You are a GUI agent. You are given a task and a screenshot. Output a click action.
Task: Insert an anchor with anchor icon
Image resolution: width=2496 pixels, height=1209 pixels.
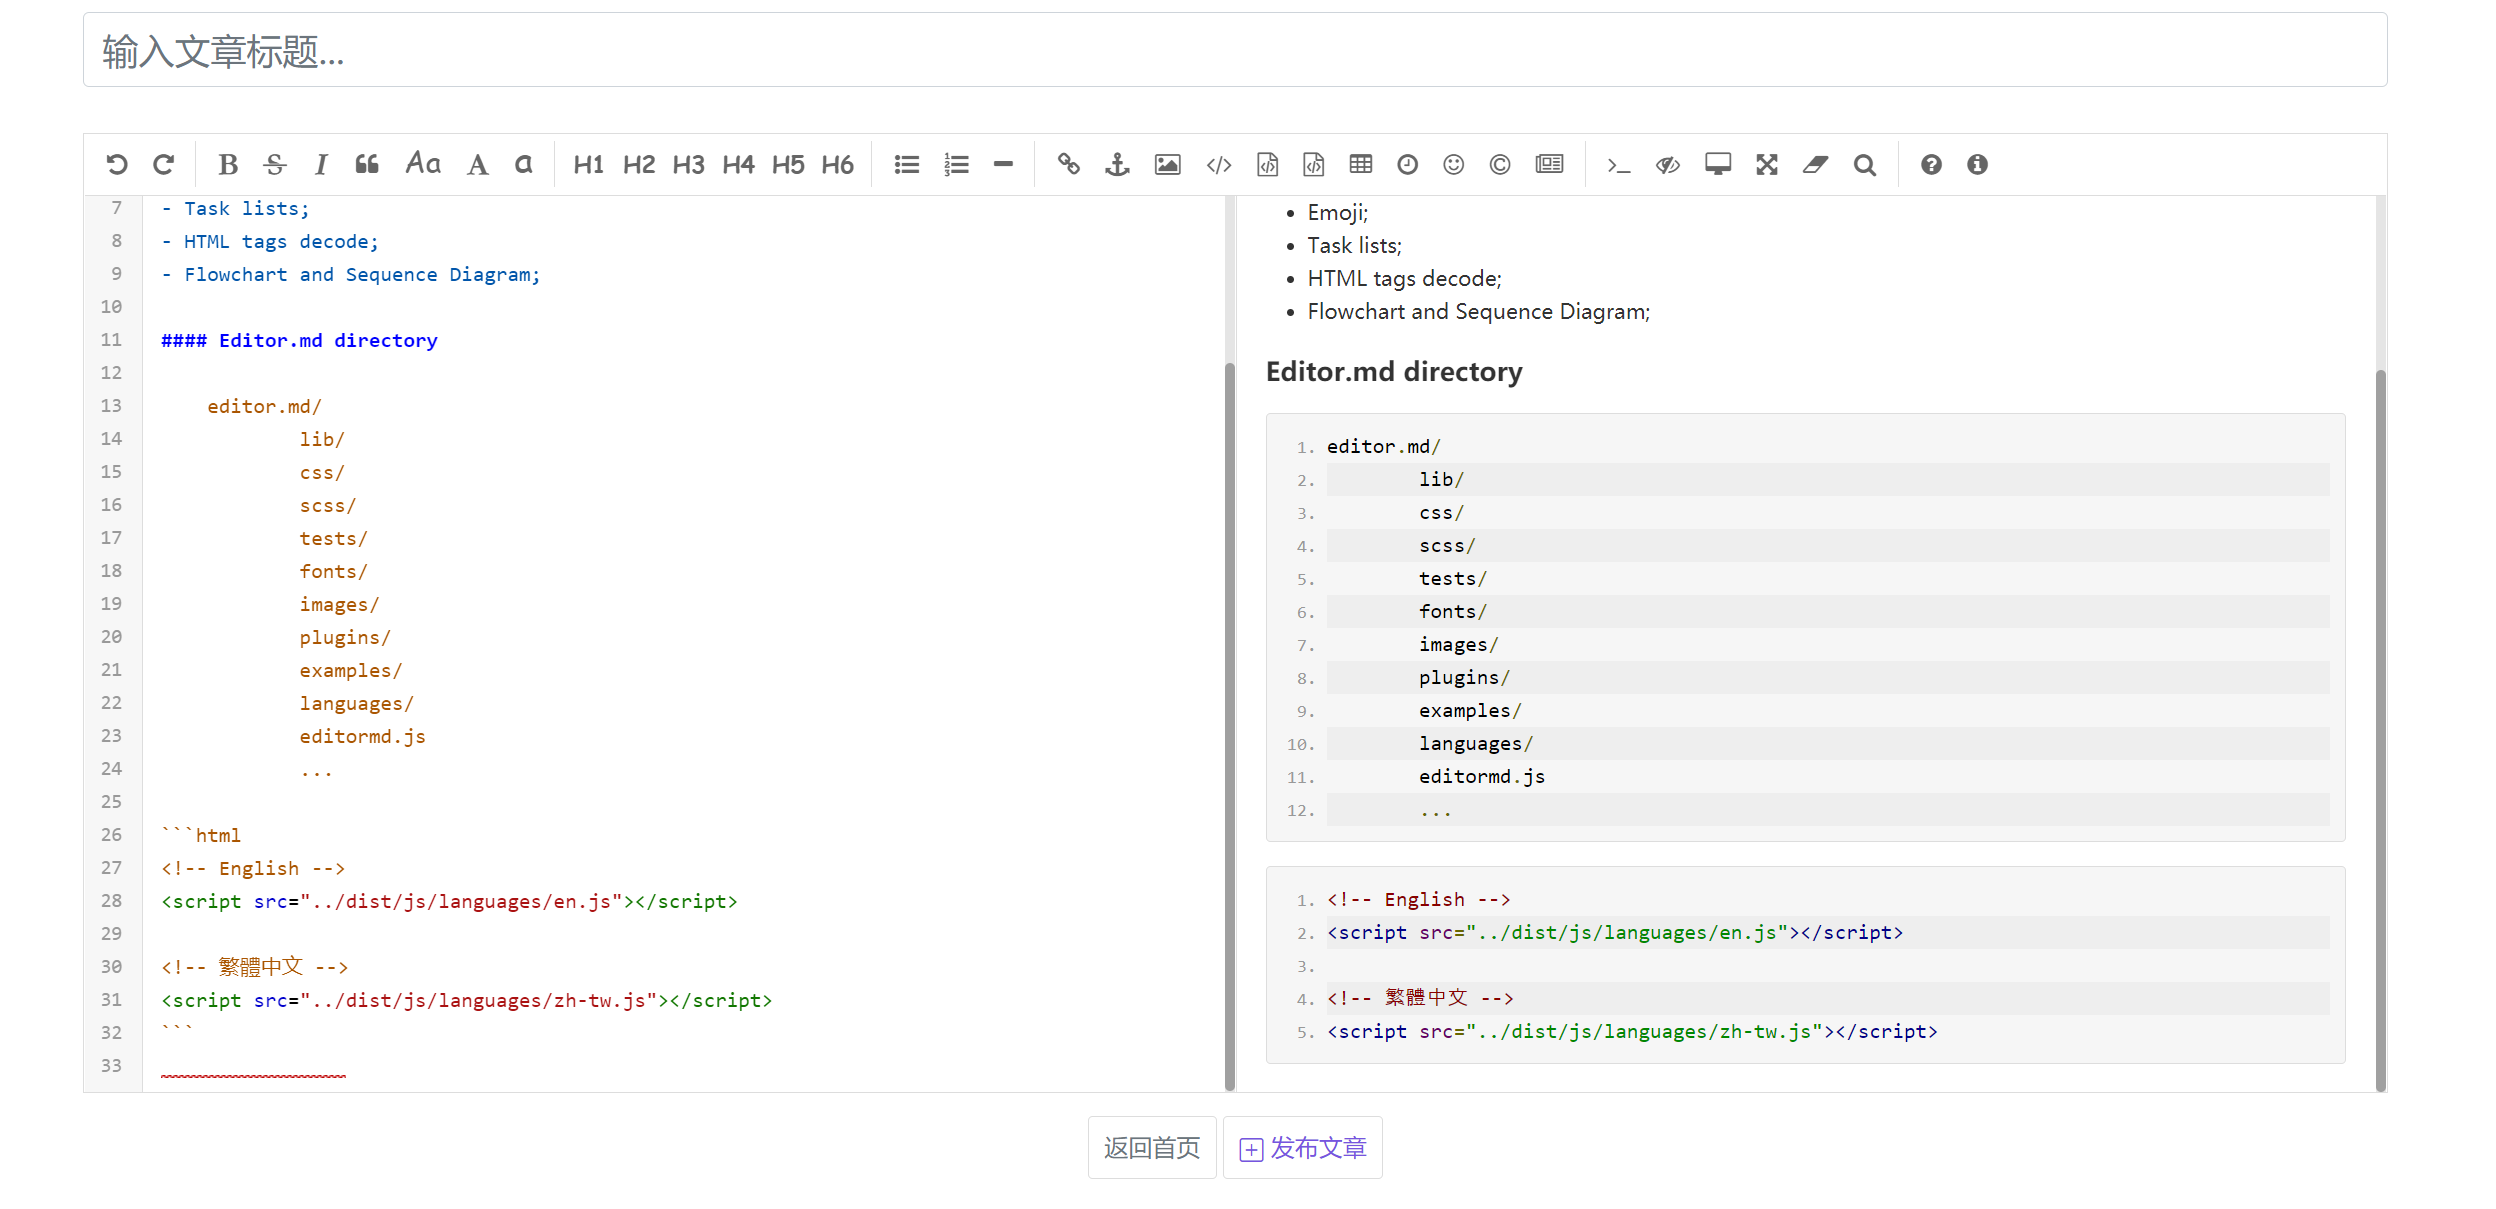coord(1117,165)
